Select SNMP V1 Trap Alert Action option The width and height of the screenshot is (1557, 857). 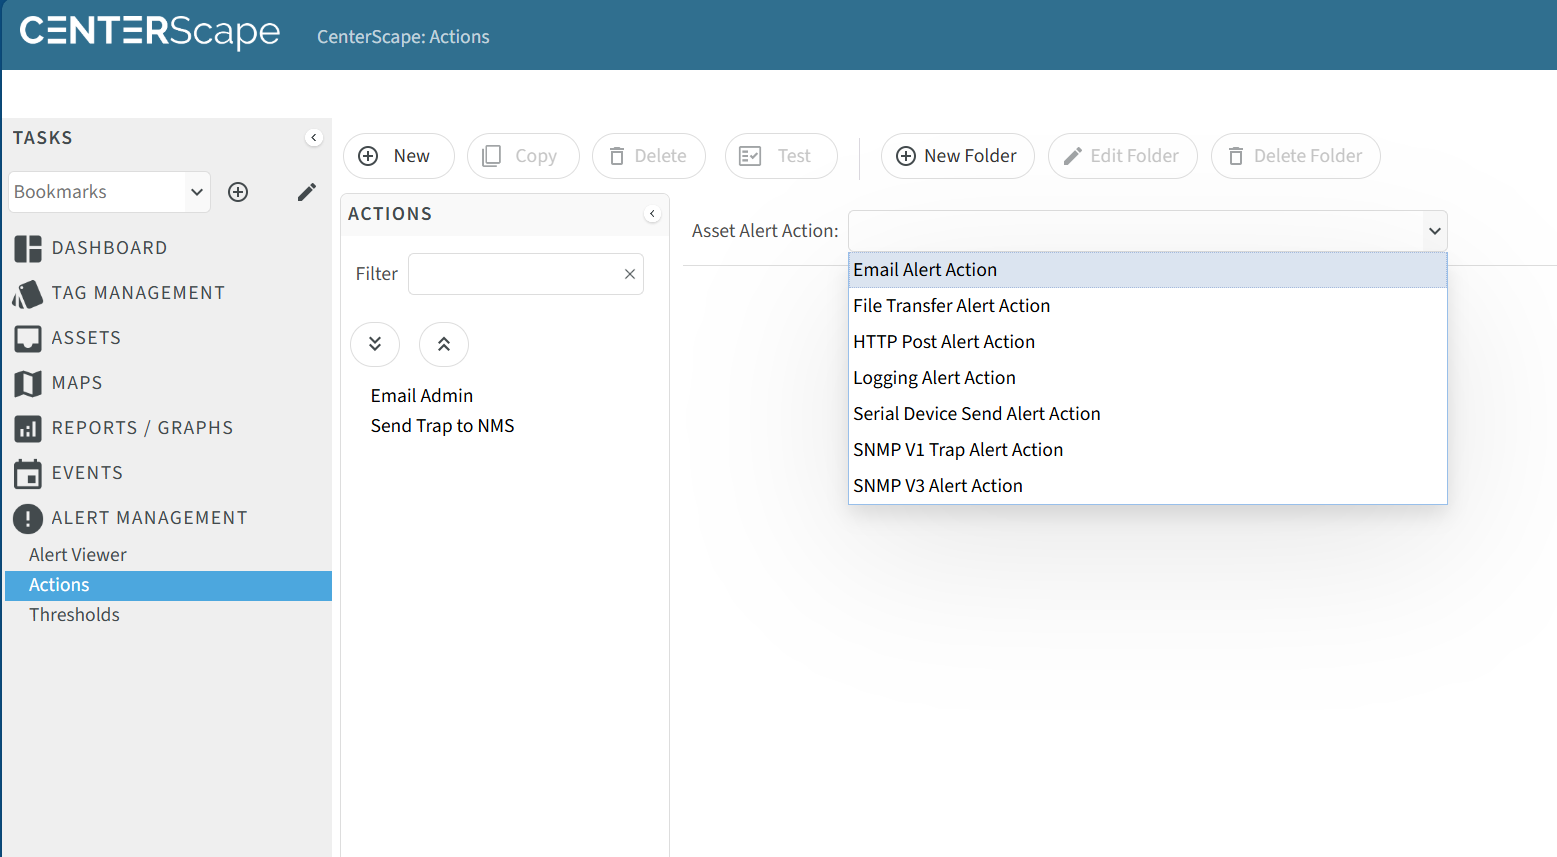(x=957, y=450)
